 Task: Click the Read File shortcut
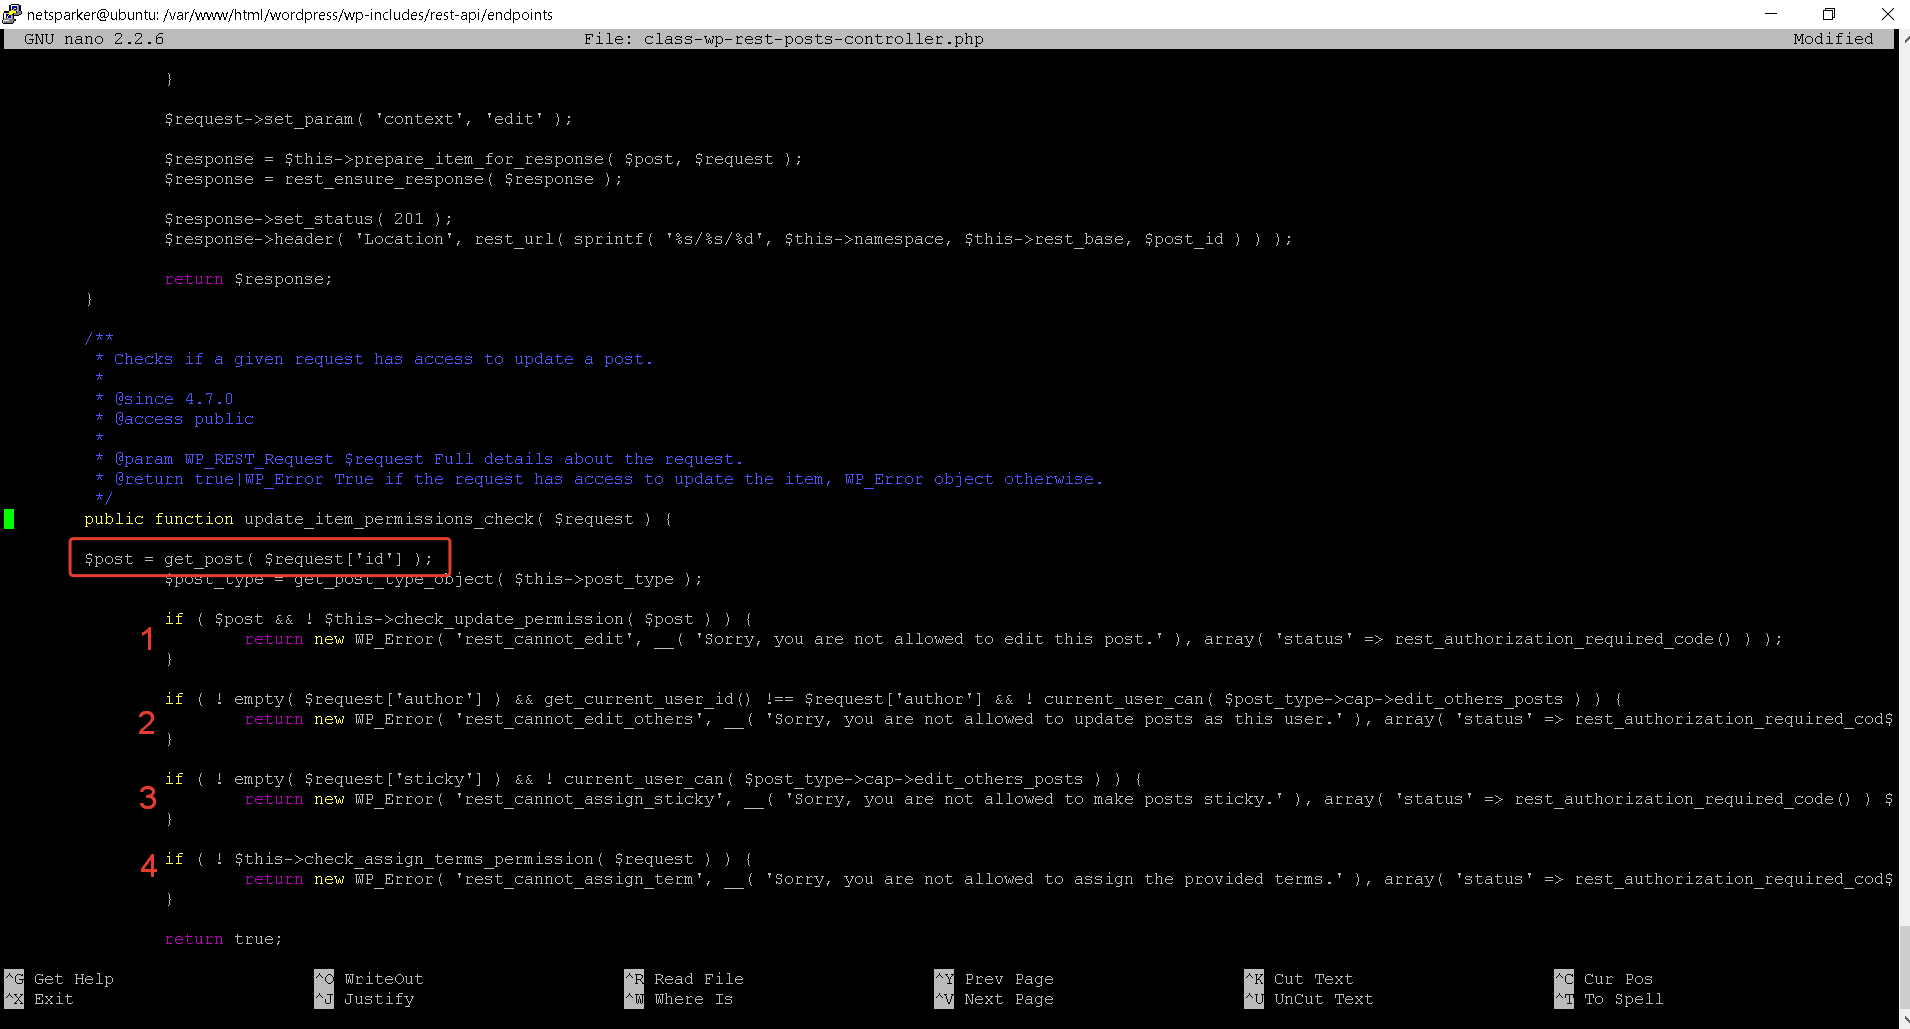pyautogui.click(x=698, y=978)
